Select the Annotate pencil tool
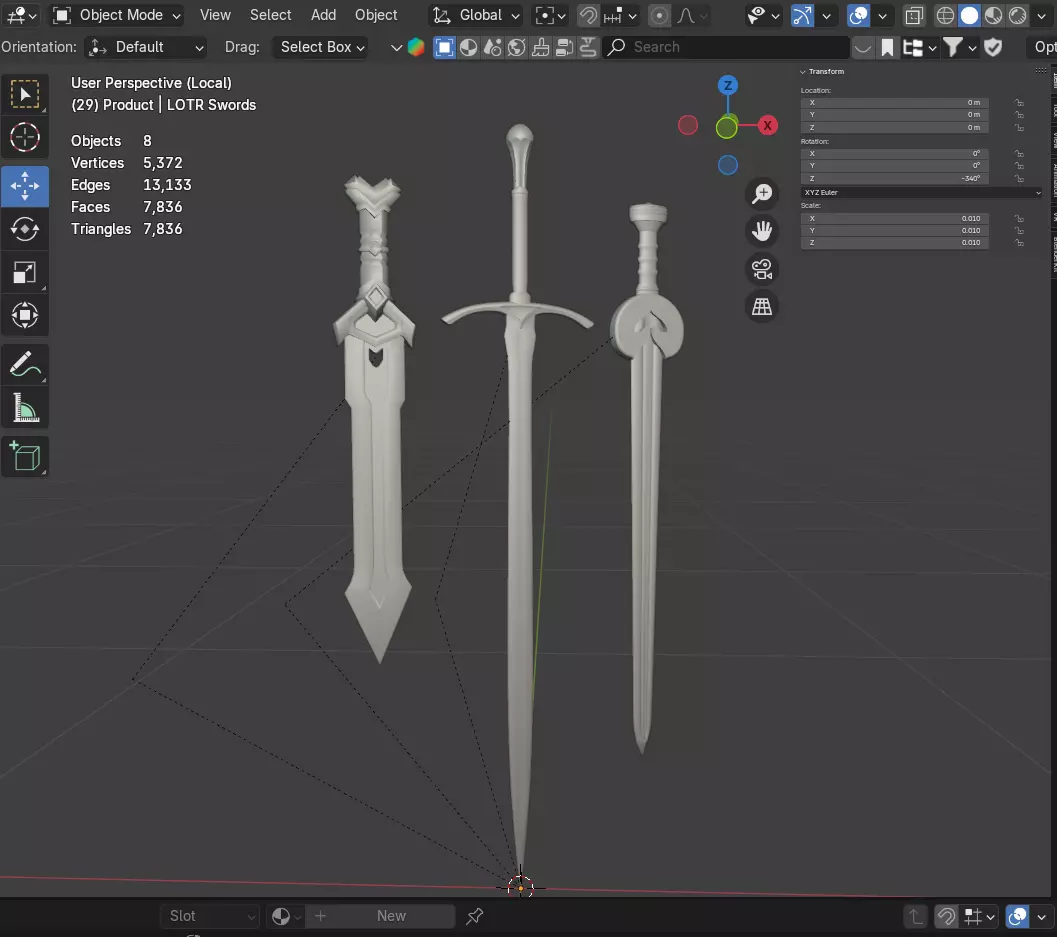1057x937 pixels. 25,365
